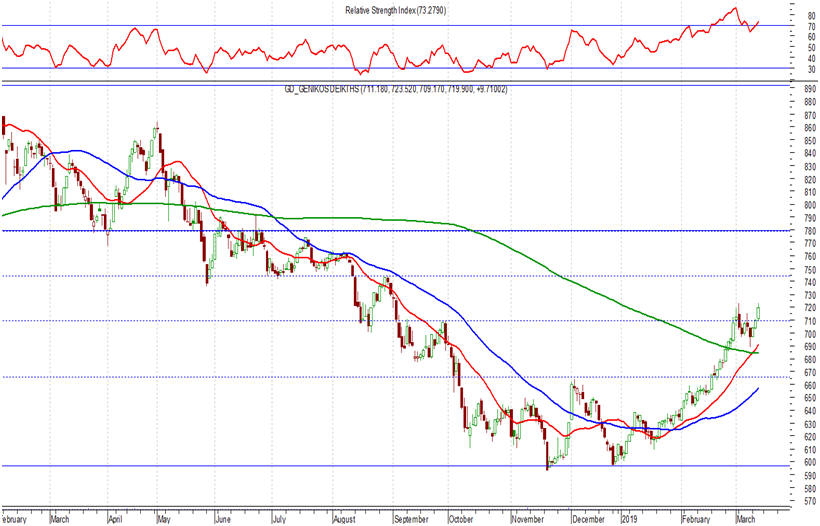Select the "580" price axis label

pyautogui.click(x=810, y=488)
